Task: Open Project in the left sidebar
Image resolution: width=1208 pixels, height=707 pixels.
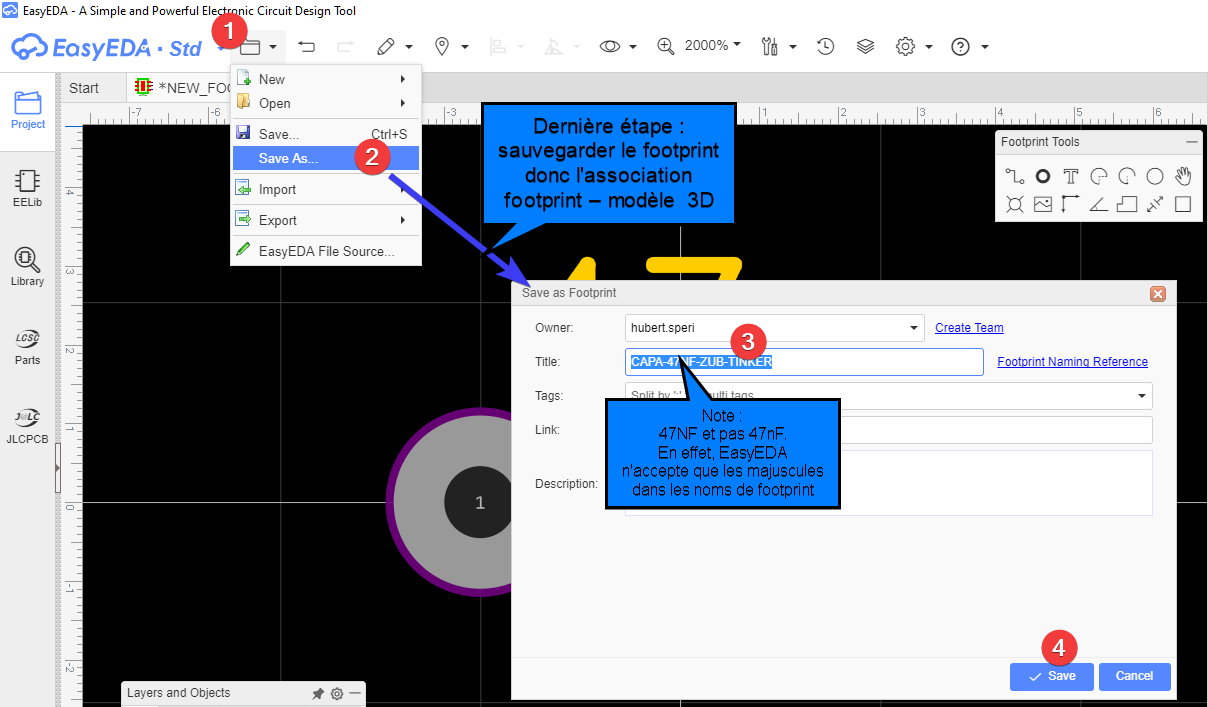Action: 28,110
